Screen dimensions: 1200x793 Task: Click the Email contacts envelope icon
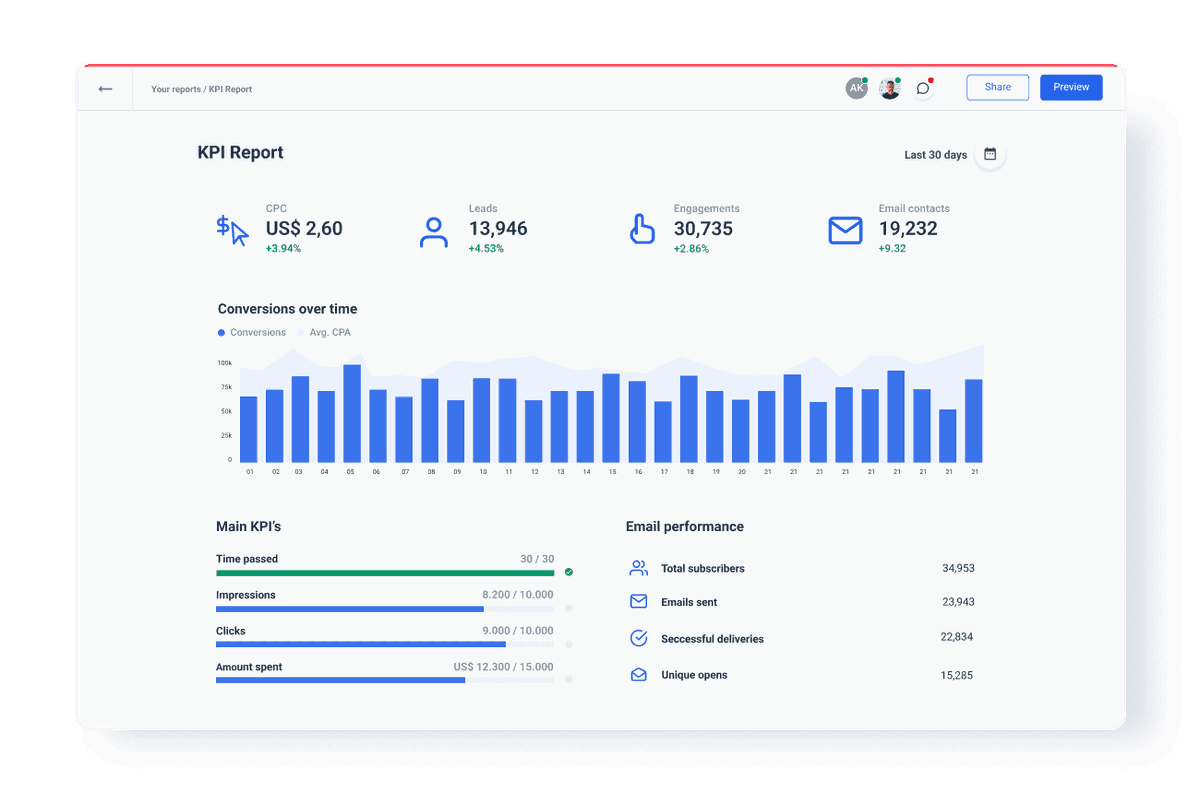pos(845,230)
